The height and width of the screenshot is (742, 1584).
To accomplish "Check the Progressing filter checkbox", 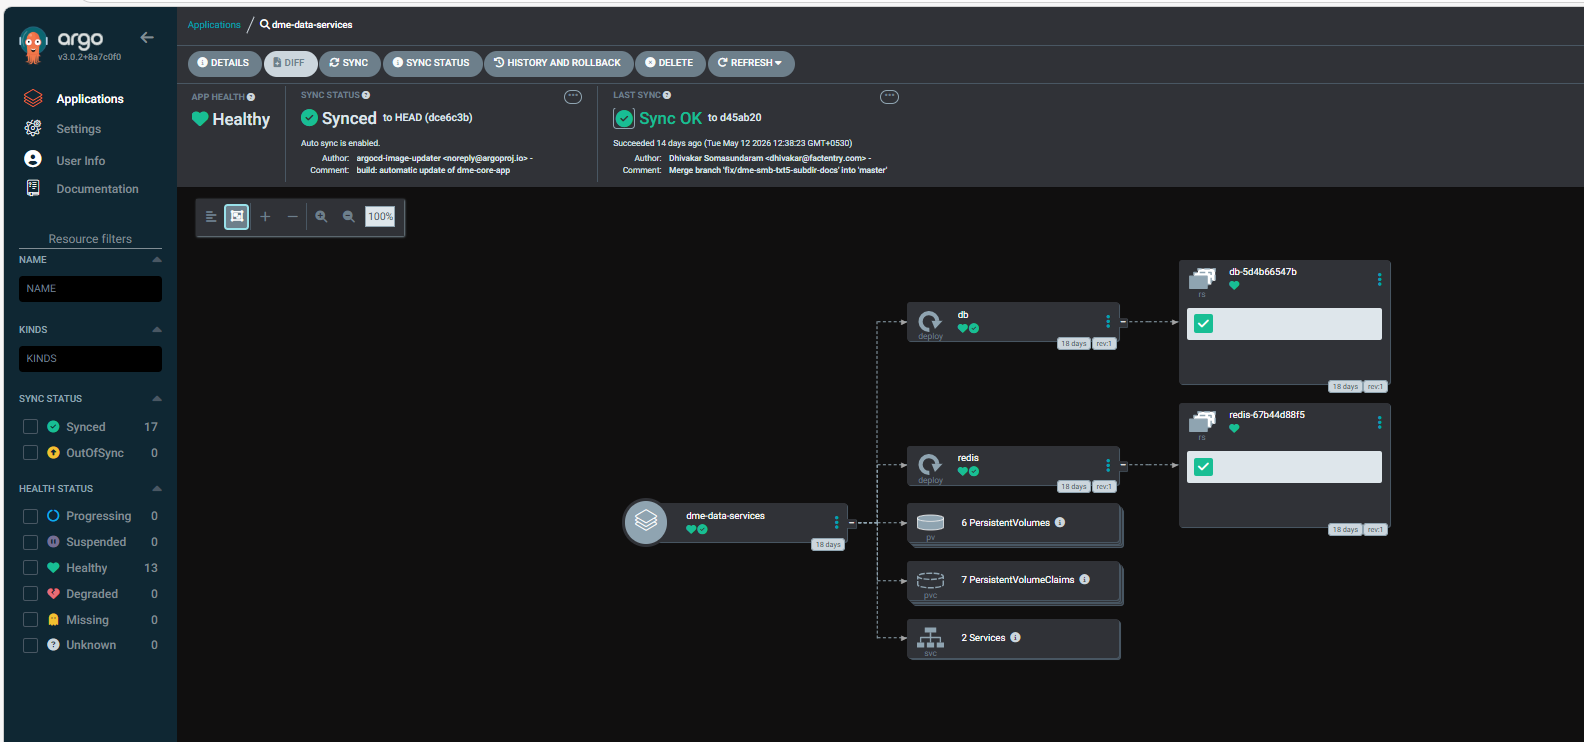I will click(x=30, y=516).
